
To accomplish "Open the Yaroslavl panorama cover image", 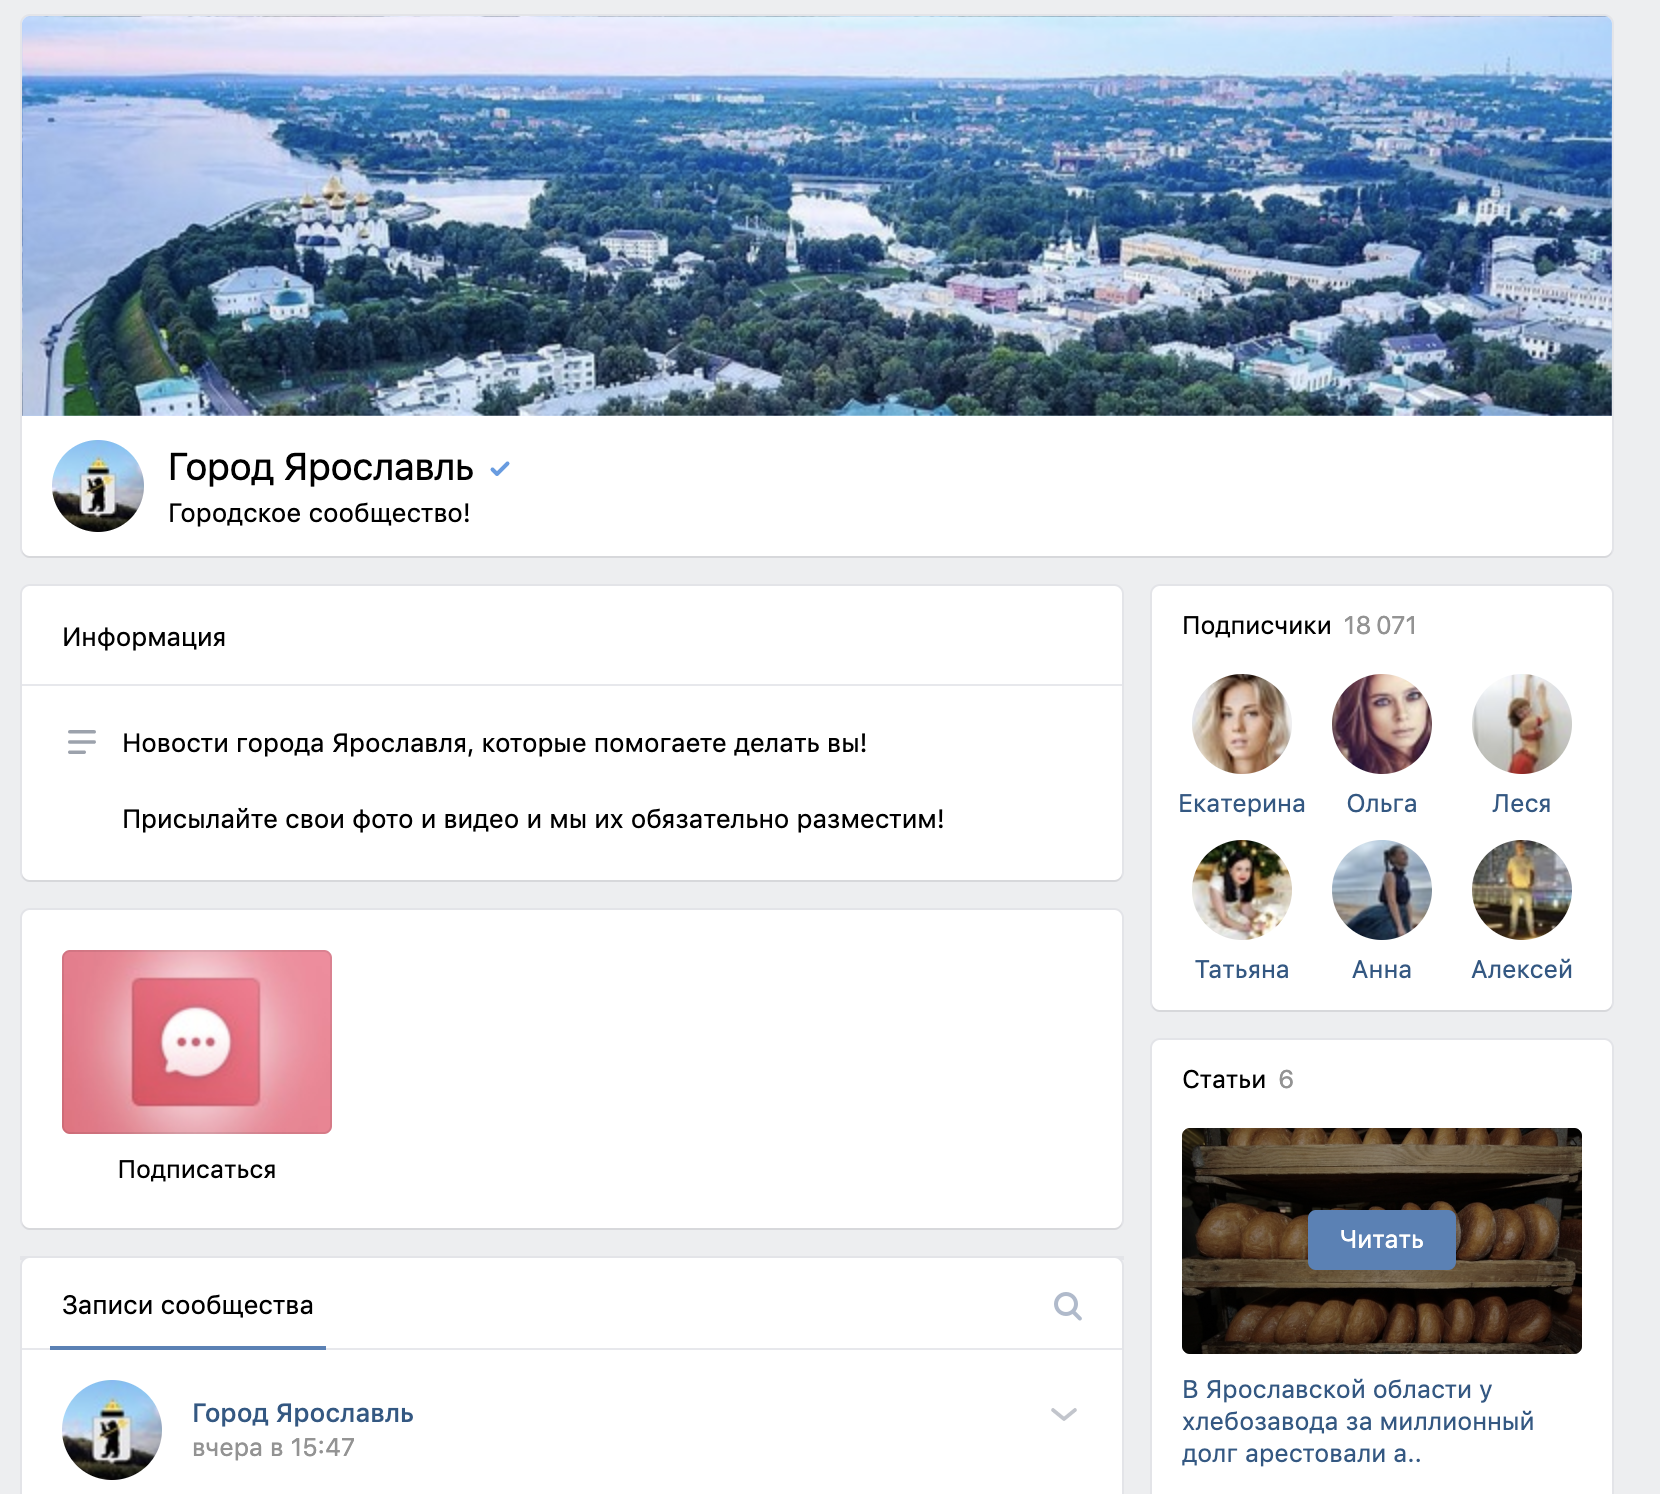I will [816, 216].
